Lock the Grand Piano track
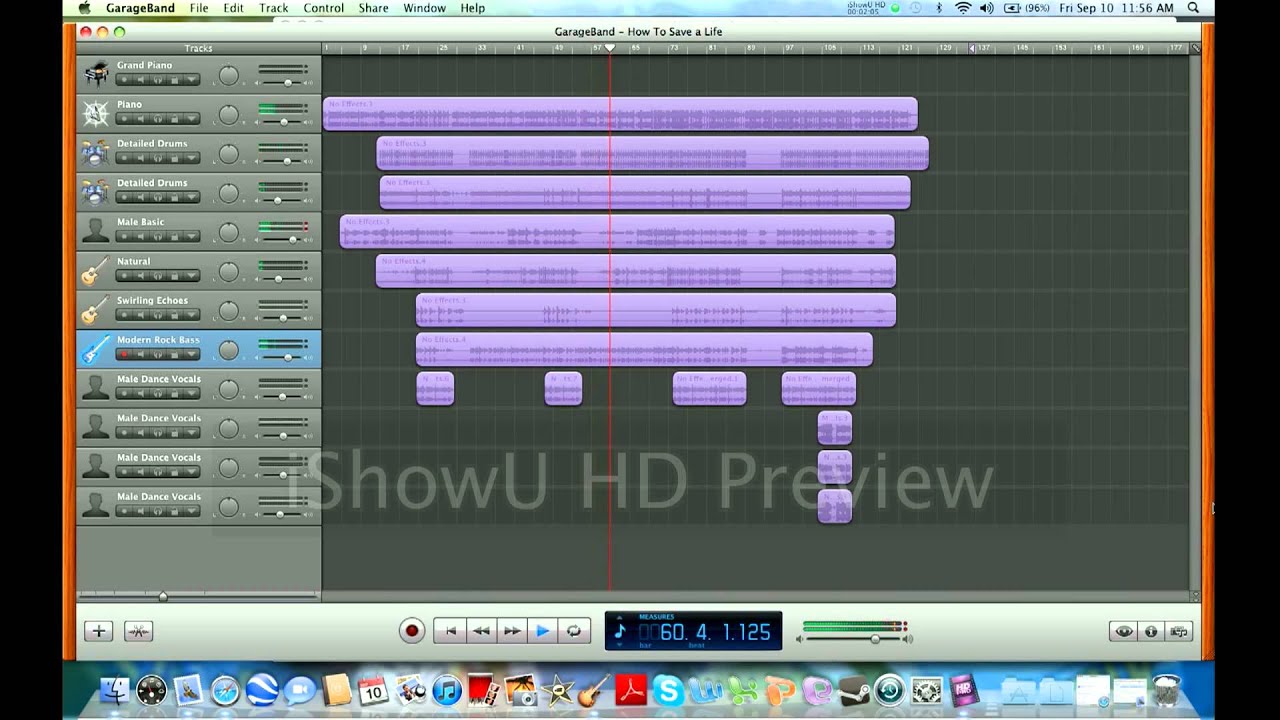This screenshot has height=720, width=1280. (x=174, y=80)
